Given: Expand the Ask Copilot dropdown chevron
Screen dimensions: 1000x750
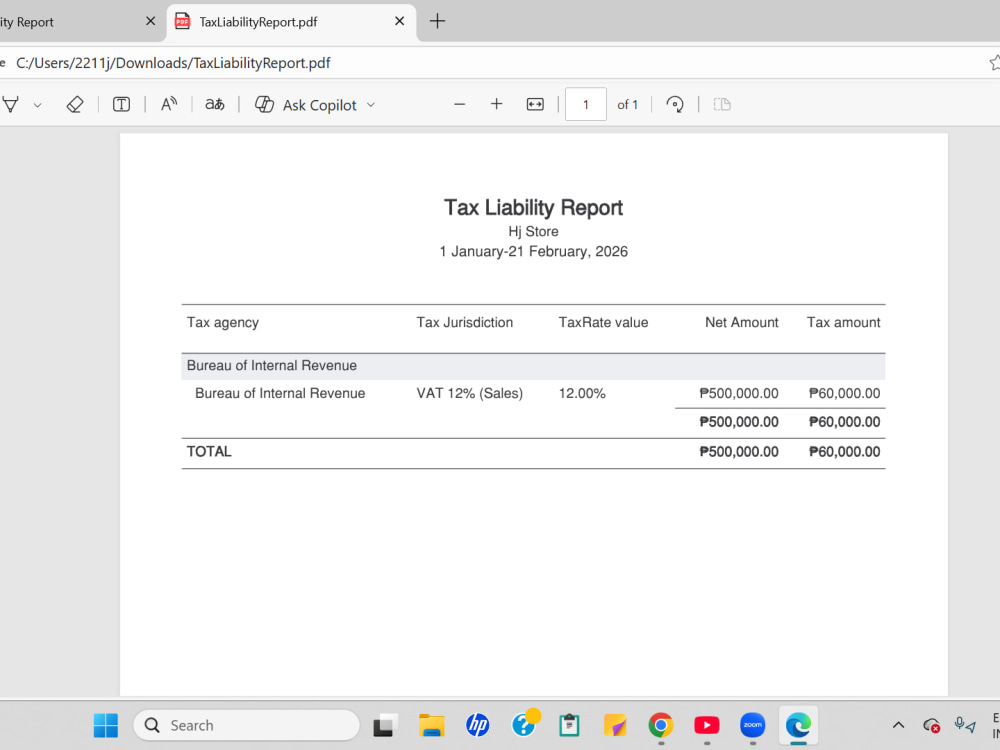Looking at the screenshot, I should pyautogui.click(x=371, y=105).
